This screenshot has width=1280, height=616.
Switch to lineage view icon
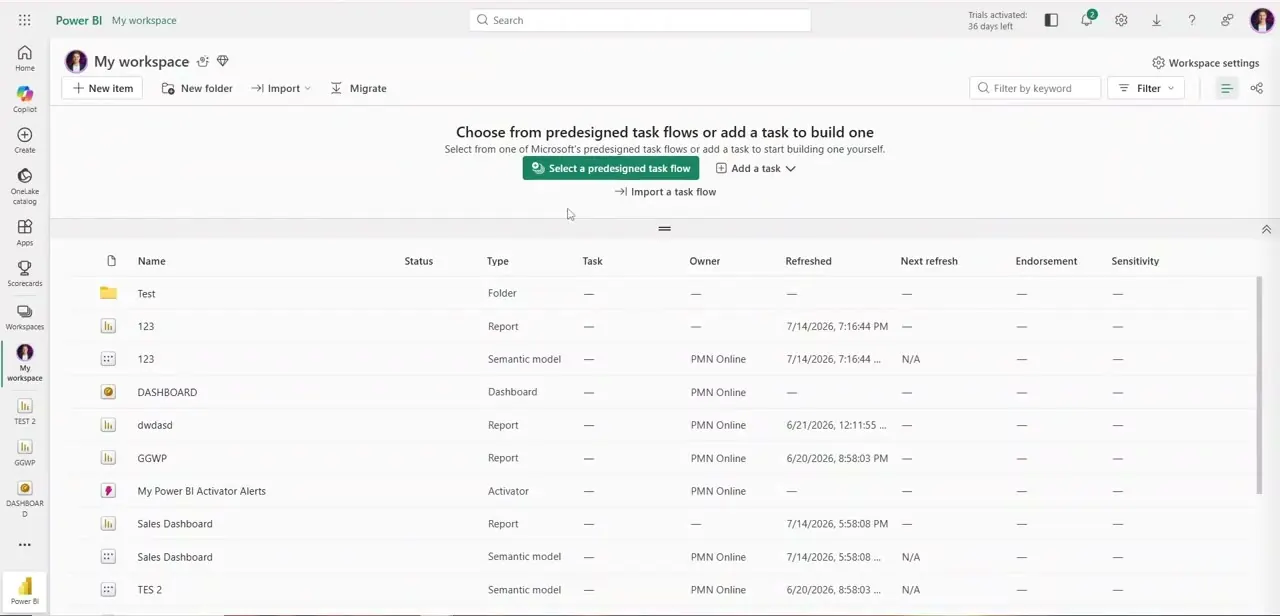[x=1256, y=88]
